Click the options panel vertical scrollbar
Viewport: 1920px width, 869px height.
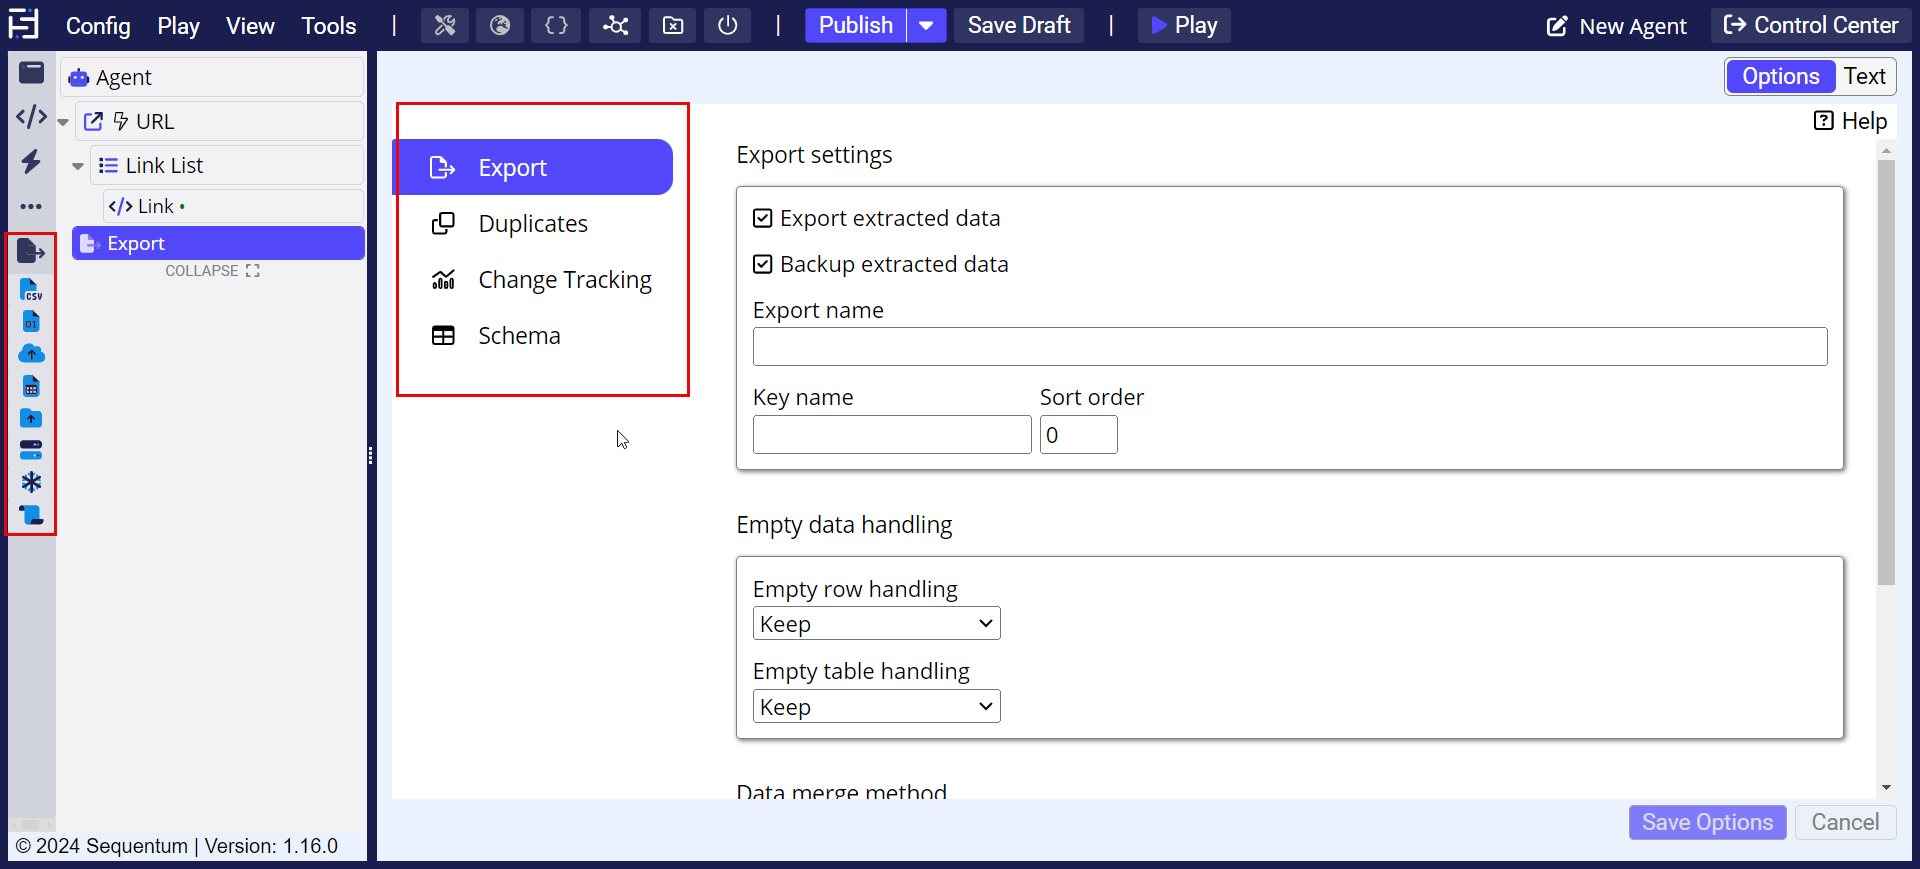click(x=1886, y=372)
